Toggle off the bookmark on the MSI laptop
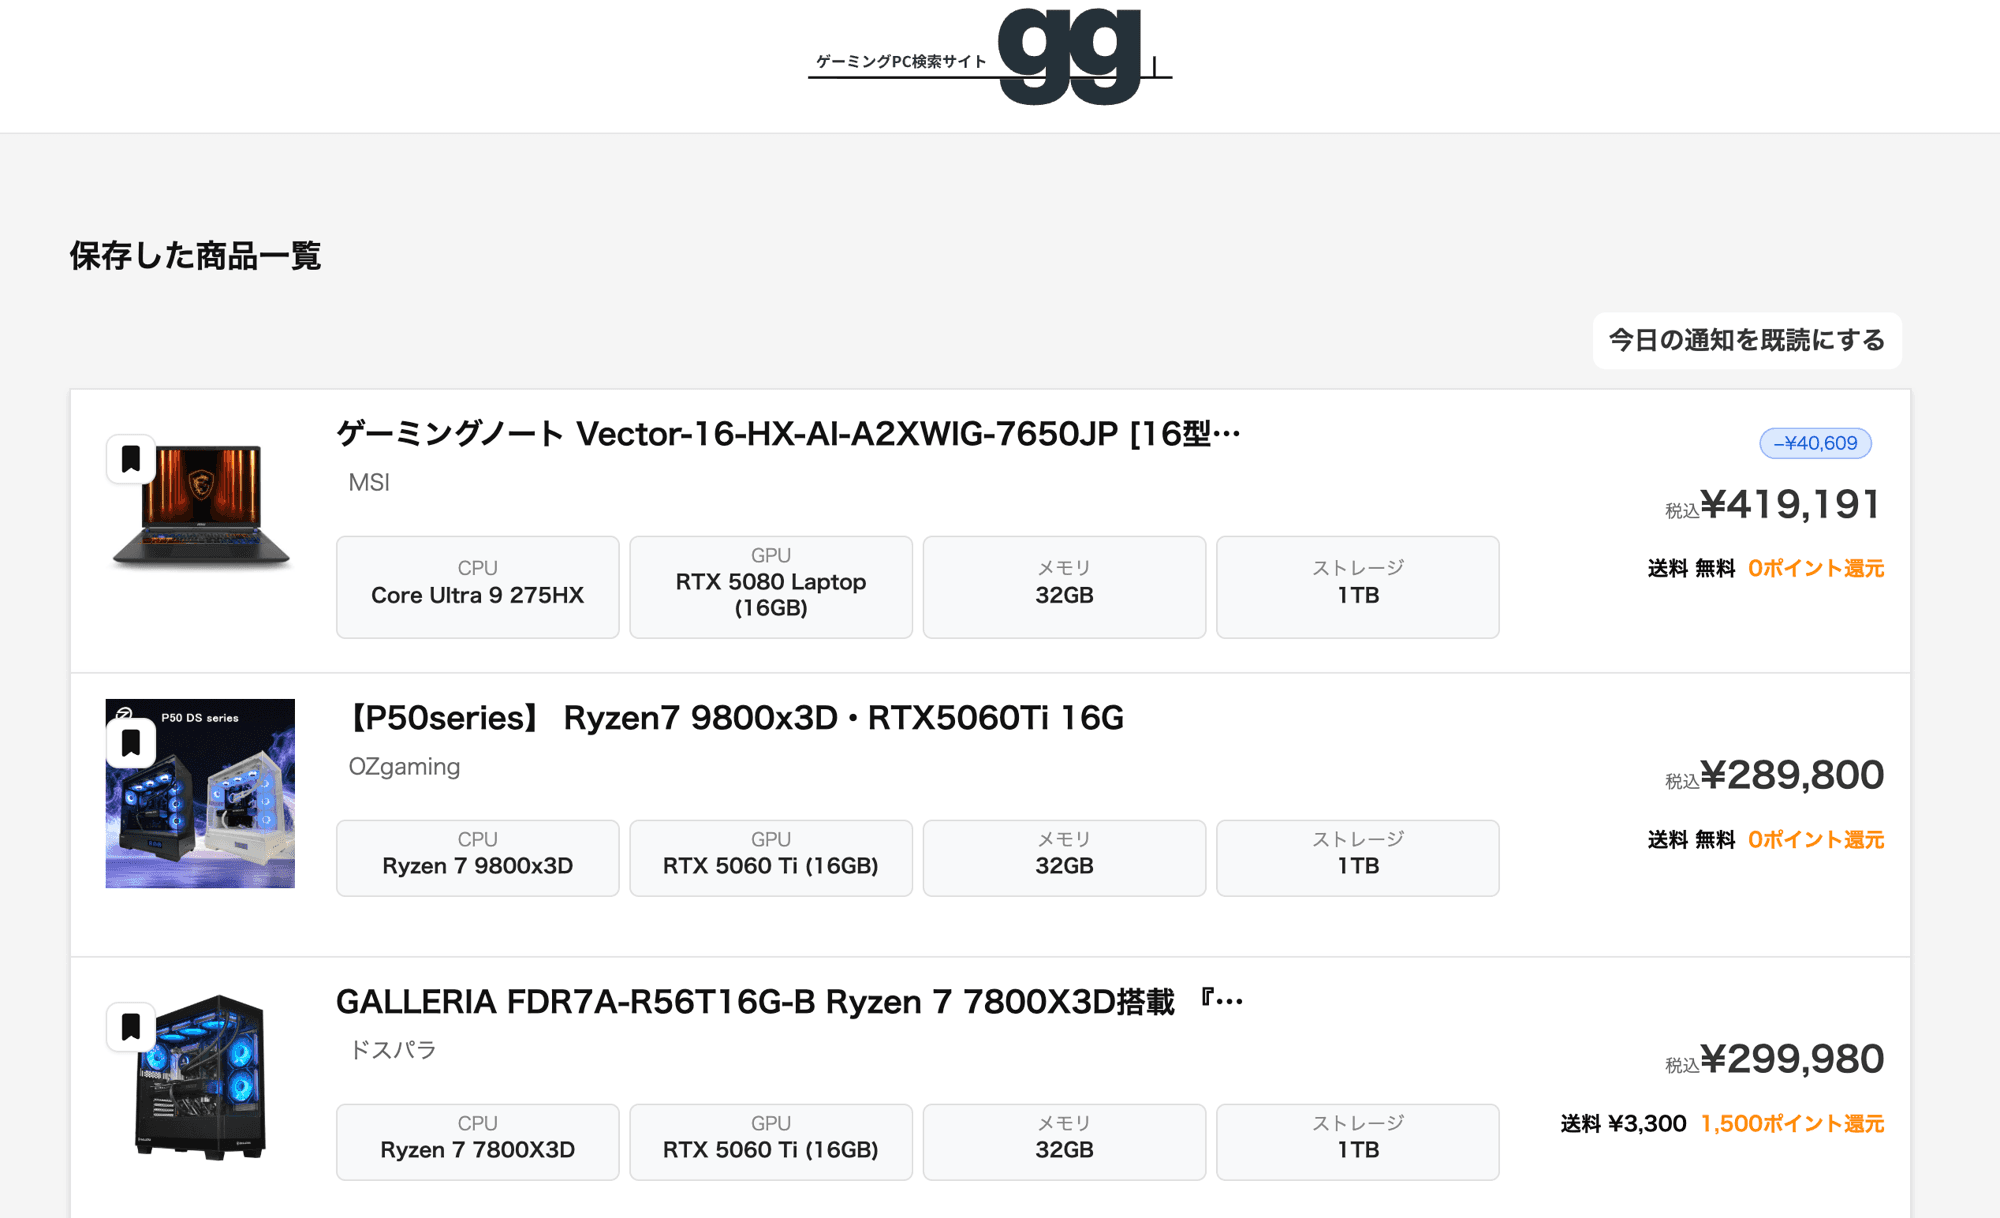Viewport: 2000px width, 1218px height. click(131, 459)
